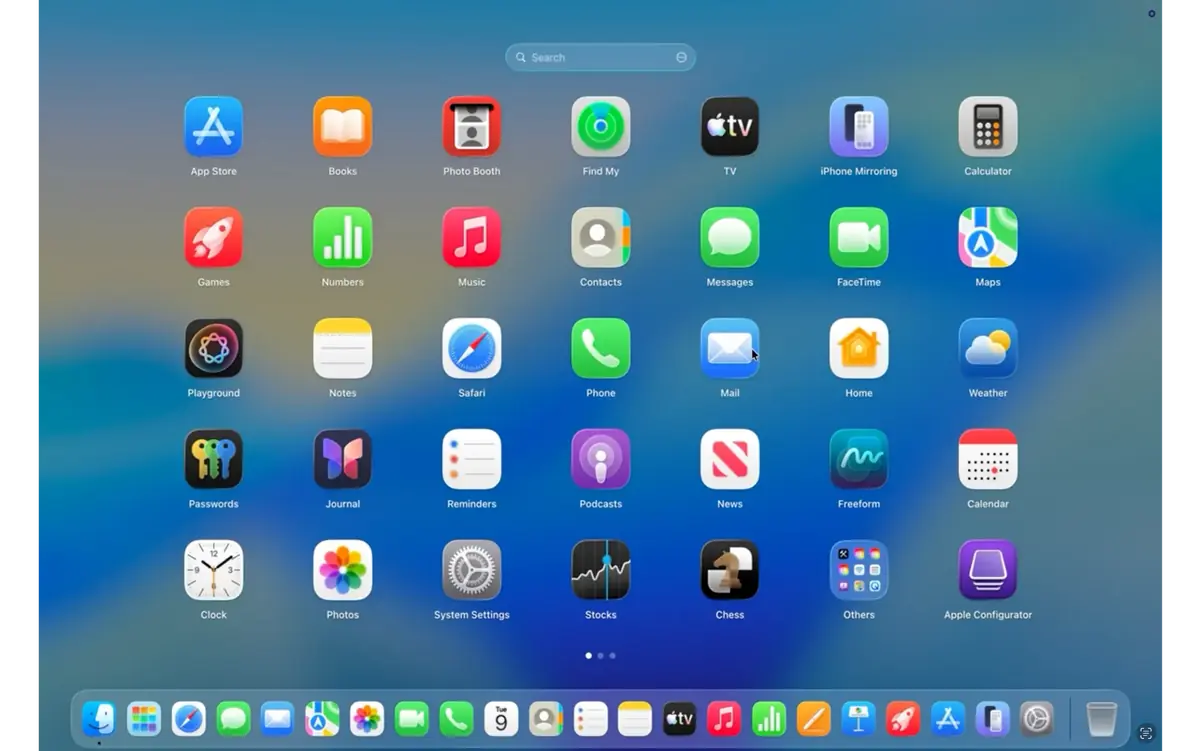The height and width of the screenshot is (751, 1200).
Task: Open Keynote in the Dock
Action: (858, 719)
